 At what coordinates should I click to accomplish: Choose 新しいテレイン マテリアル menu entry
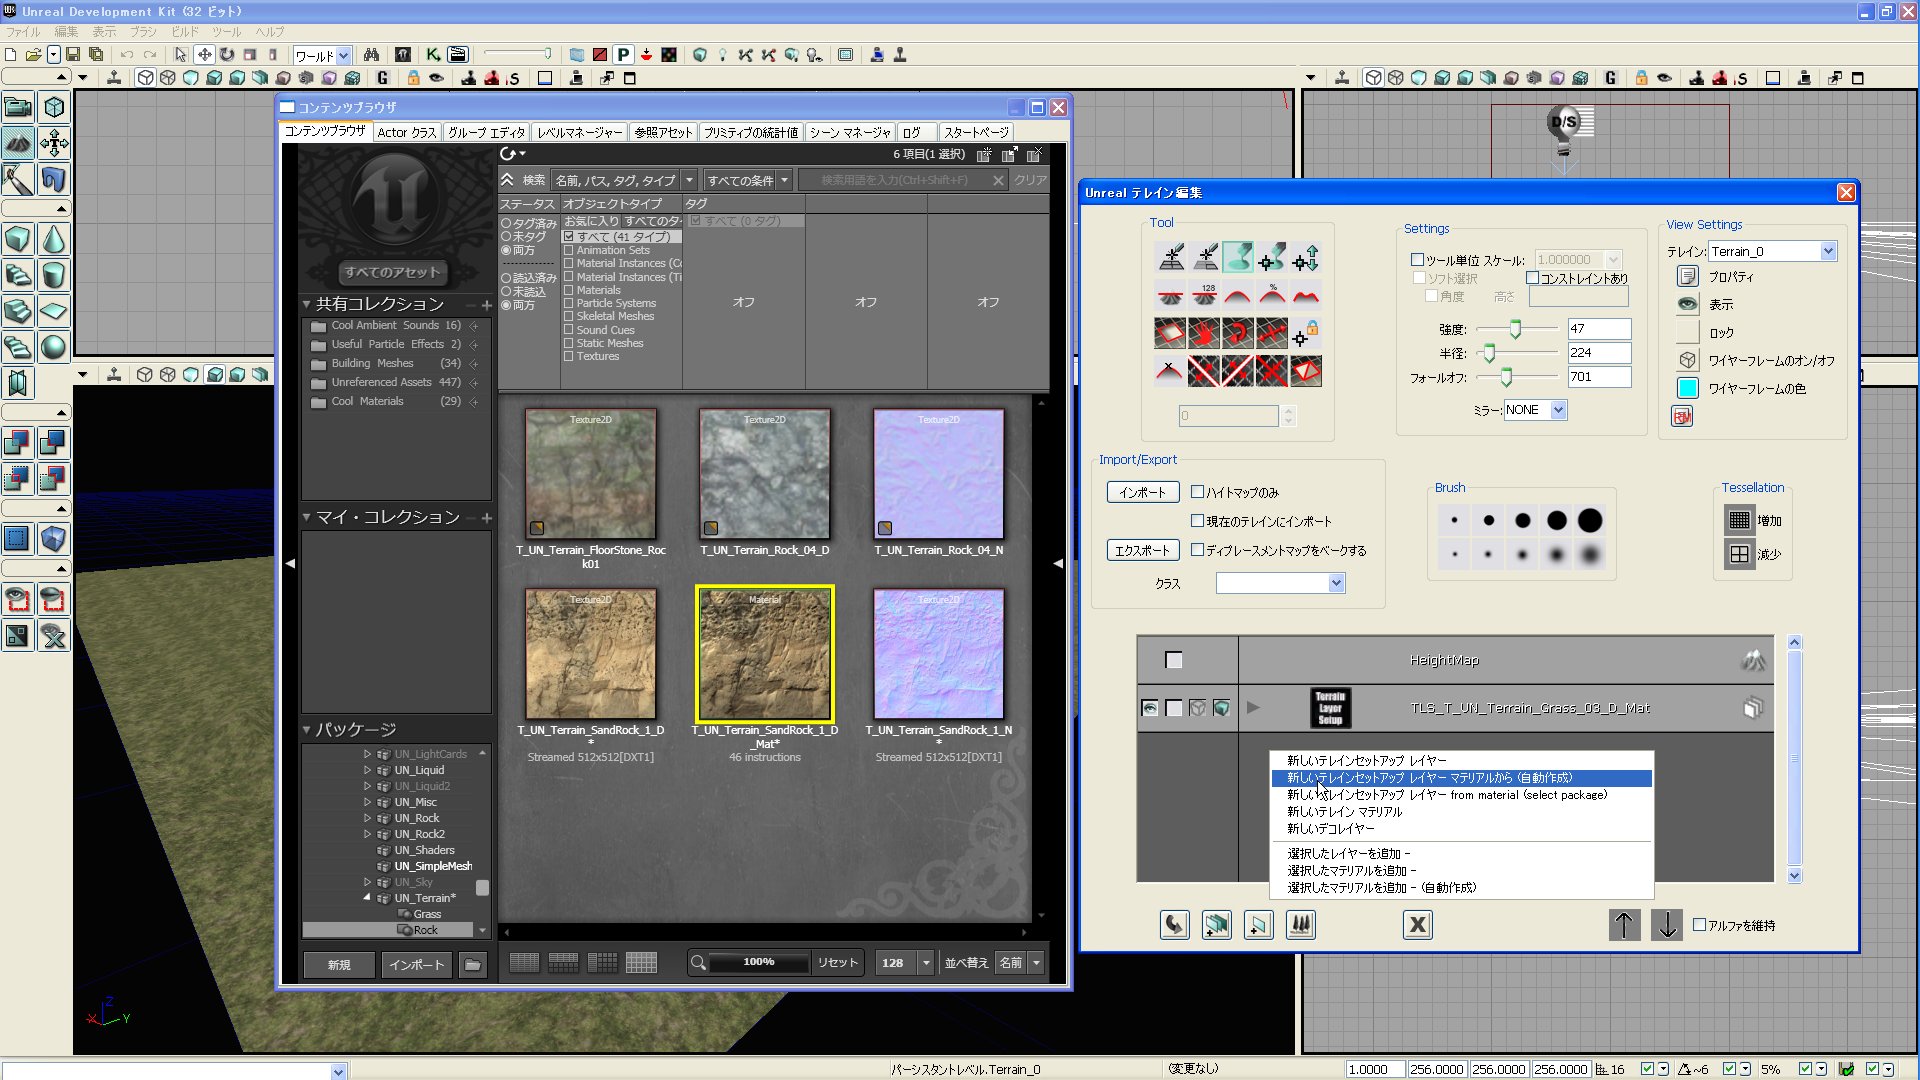click(1344, 812)
